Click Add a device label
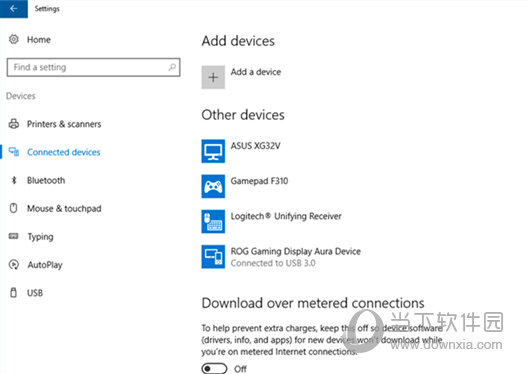 coord(256,72)
